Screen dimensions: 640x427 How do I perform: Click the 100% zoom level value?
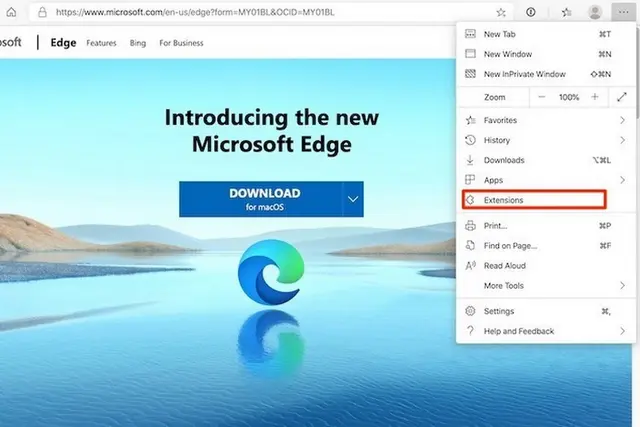[569, 97]
